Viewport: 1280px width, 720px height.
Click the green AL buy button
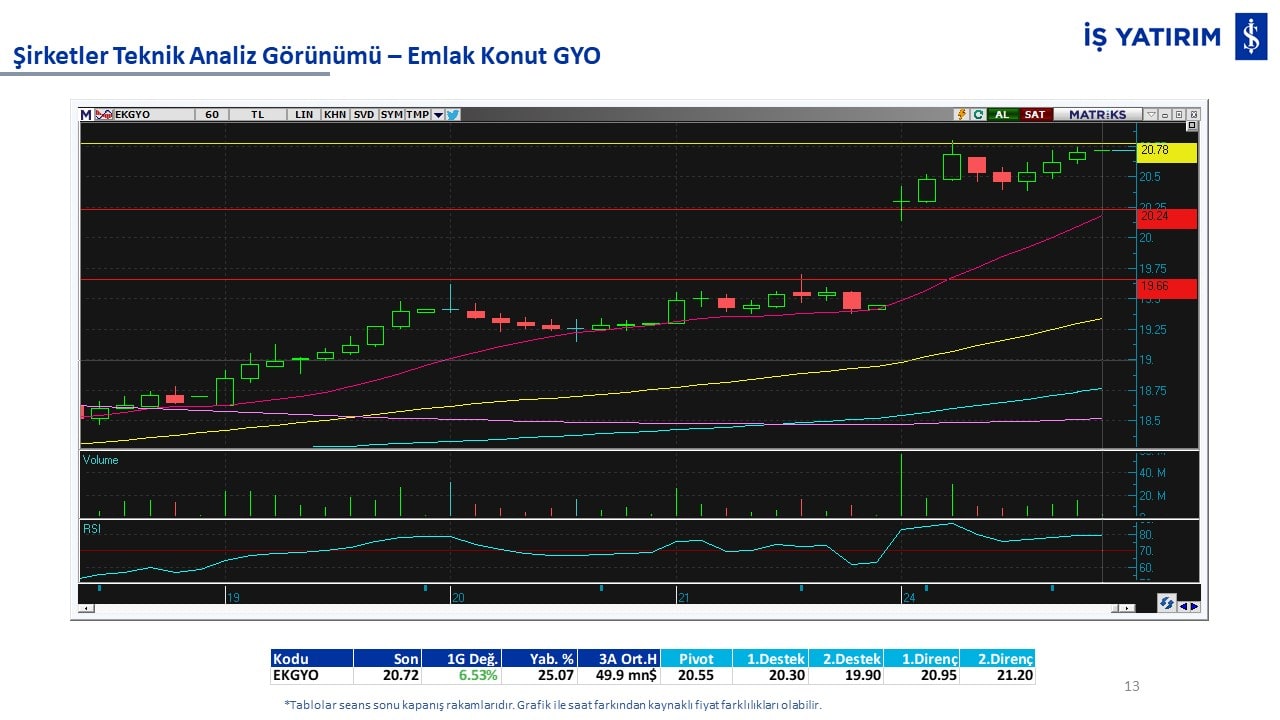click(x=1002, y=115)
